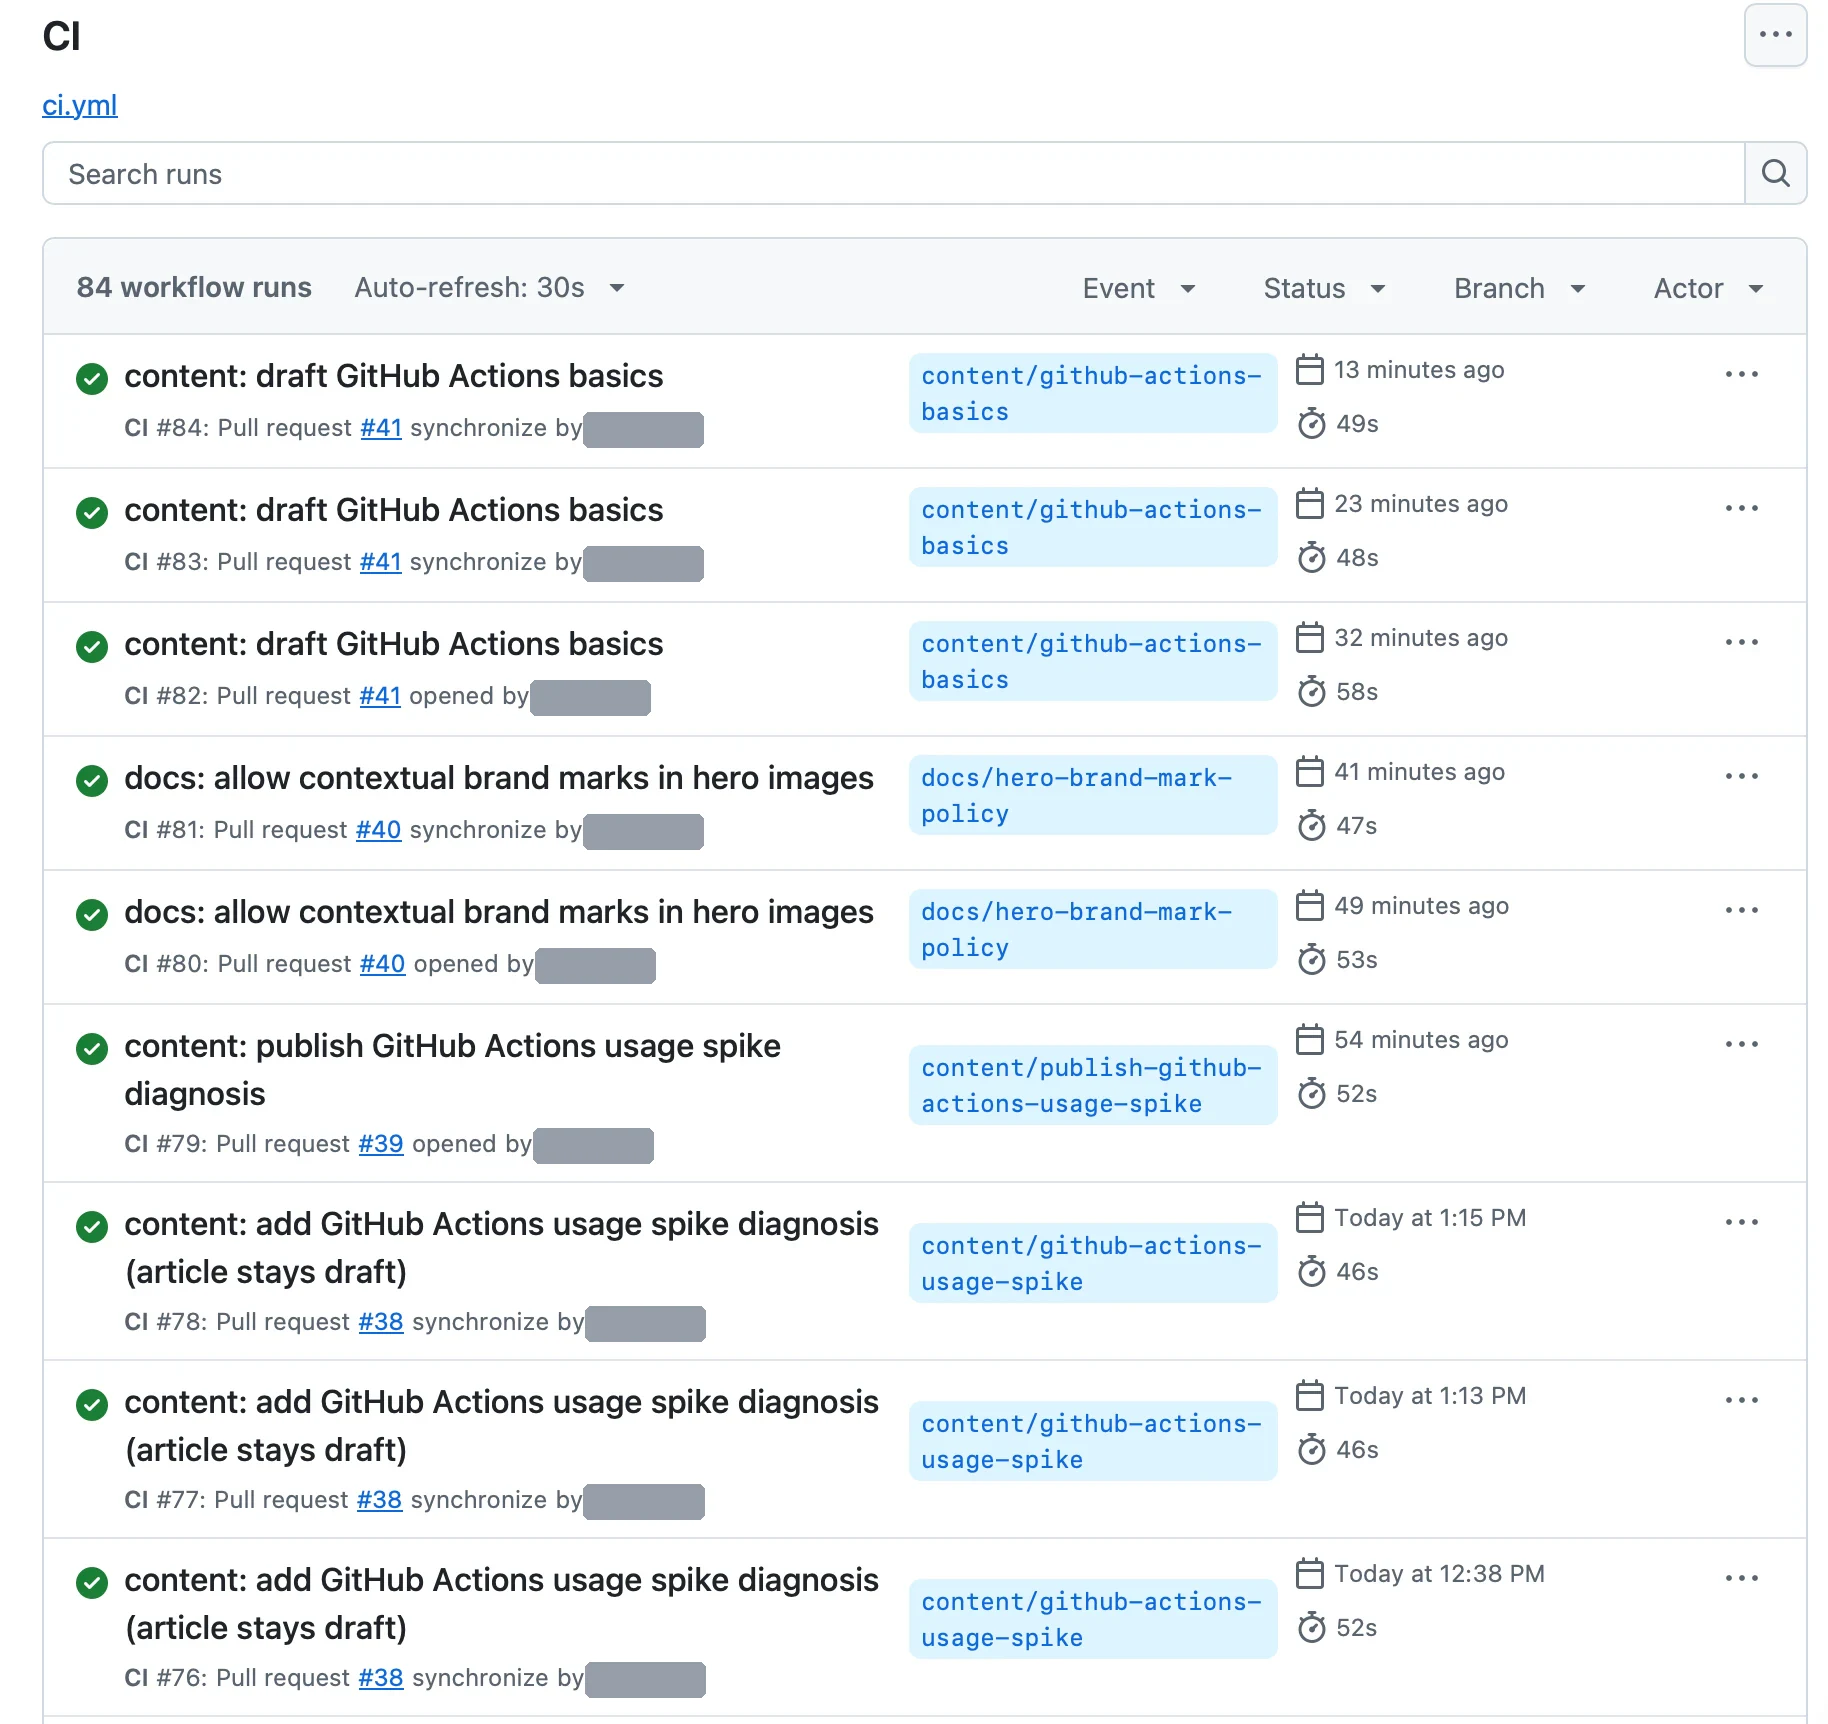Click 'Today at 1:15 PM' timestamp
Image resolution: width=1828 pixels, height=1724 pixels.
1430,1218
